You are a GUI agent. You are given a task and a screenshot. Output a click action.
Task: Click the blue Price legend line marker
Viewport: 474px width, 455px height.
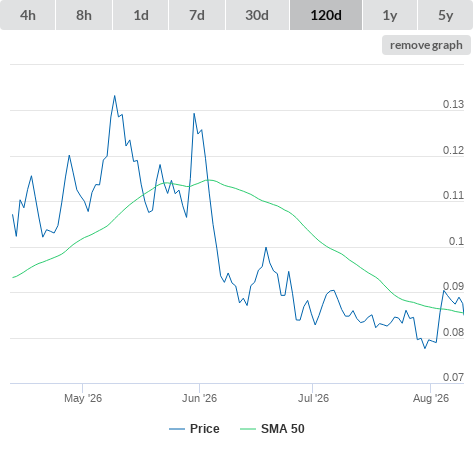coord(177,429)
